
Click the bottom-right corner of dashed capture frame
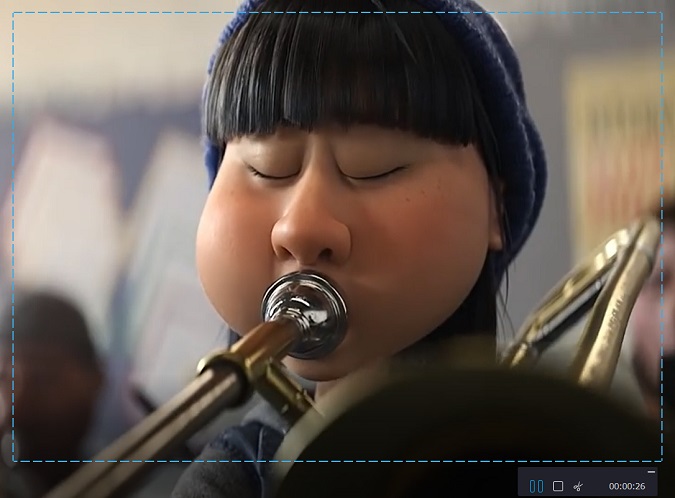(661, 461)
